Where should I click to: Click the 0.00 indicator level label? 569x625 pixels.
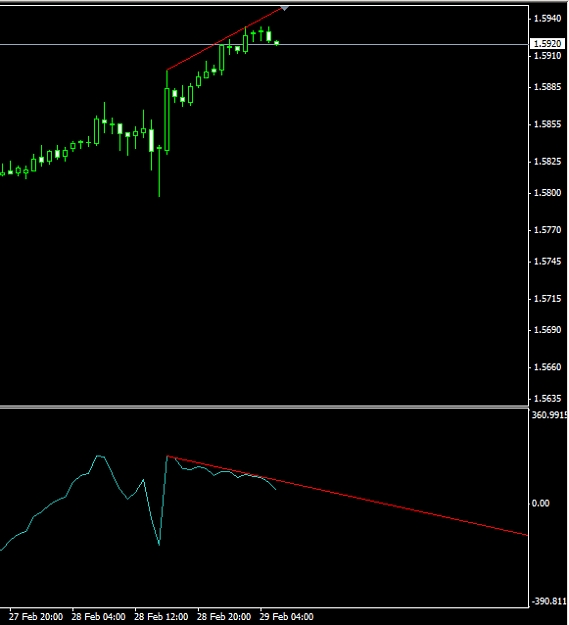(541, 503)
